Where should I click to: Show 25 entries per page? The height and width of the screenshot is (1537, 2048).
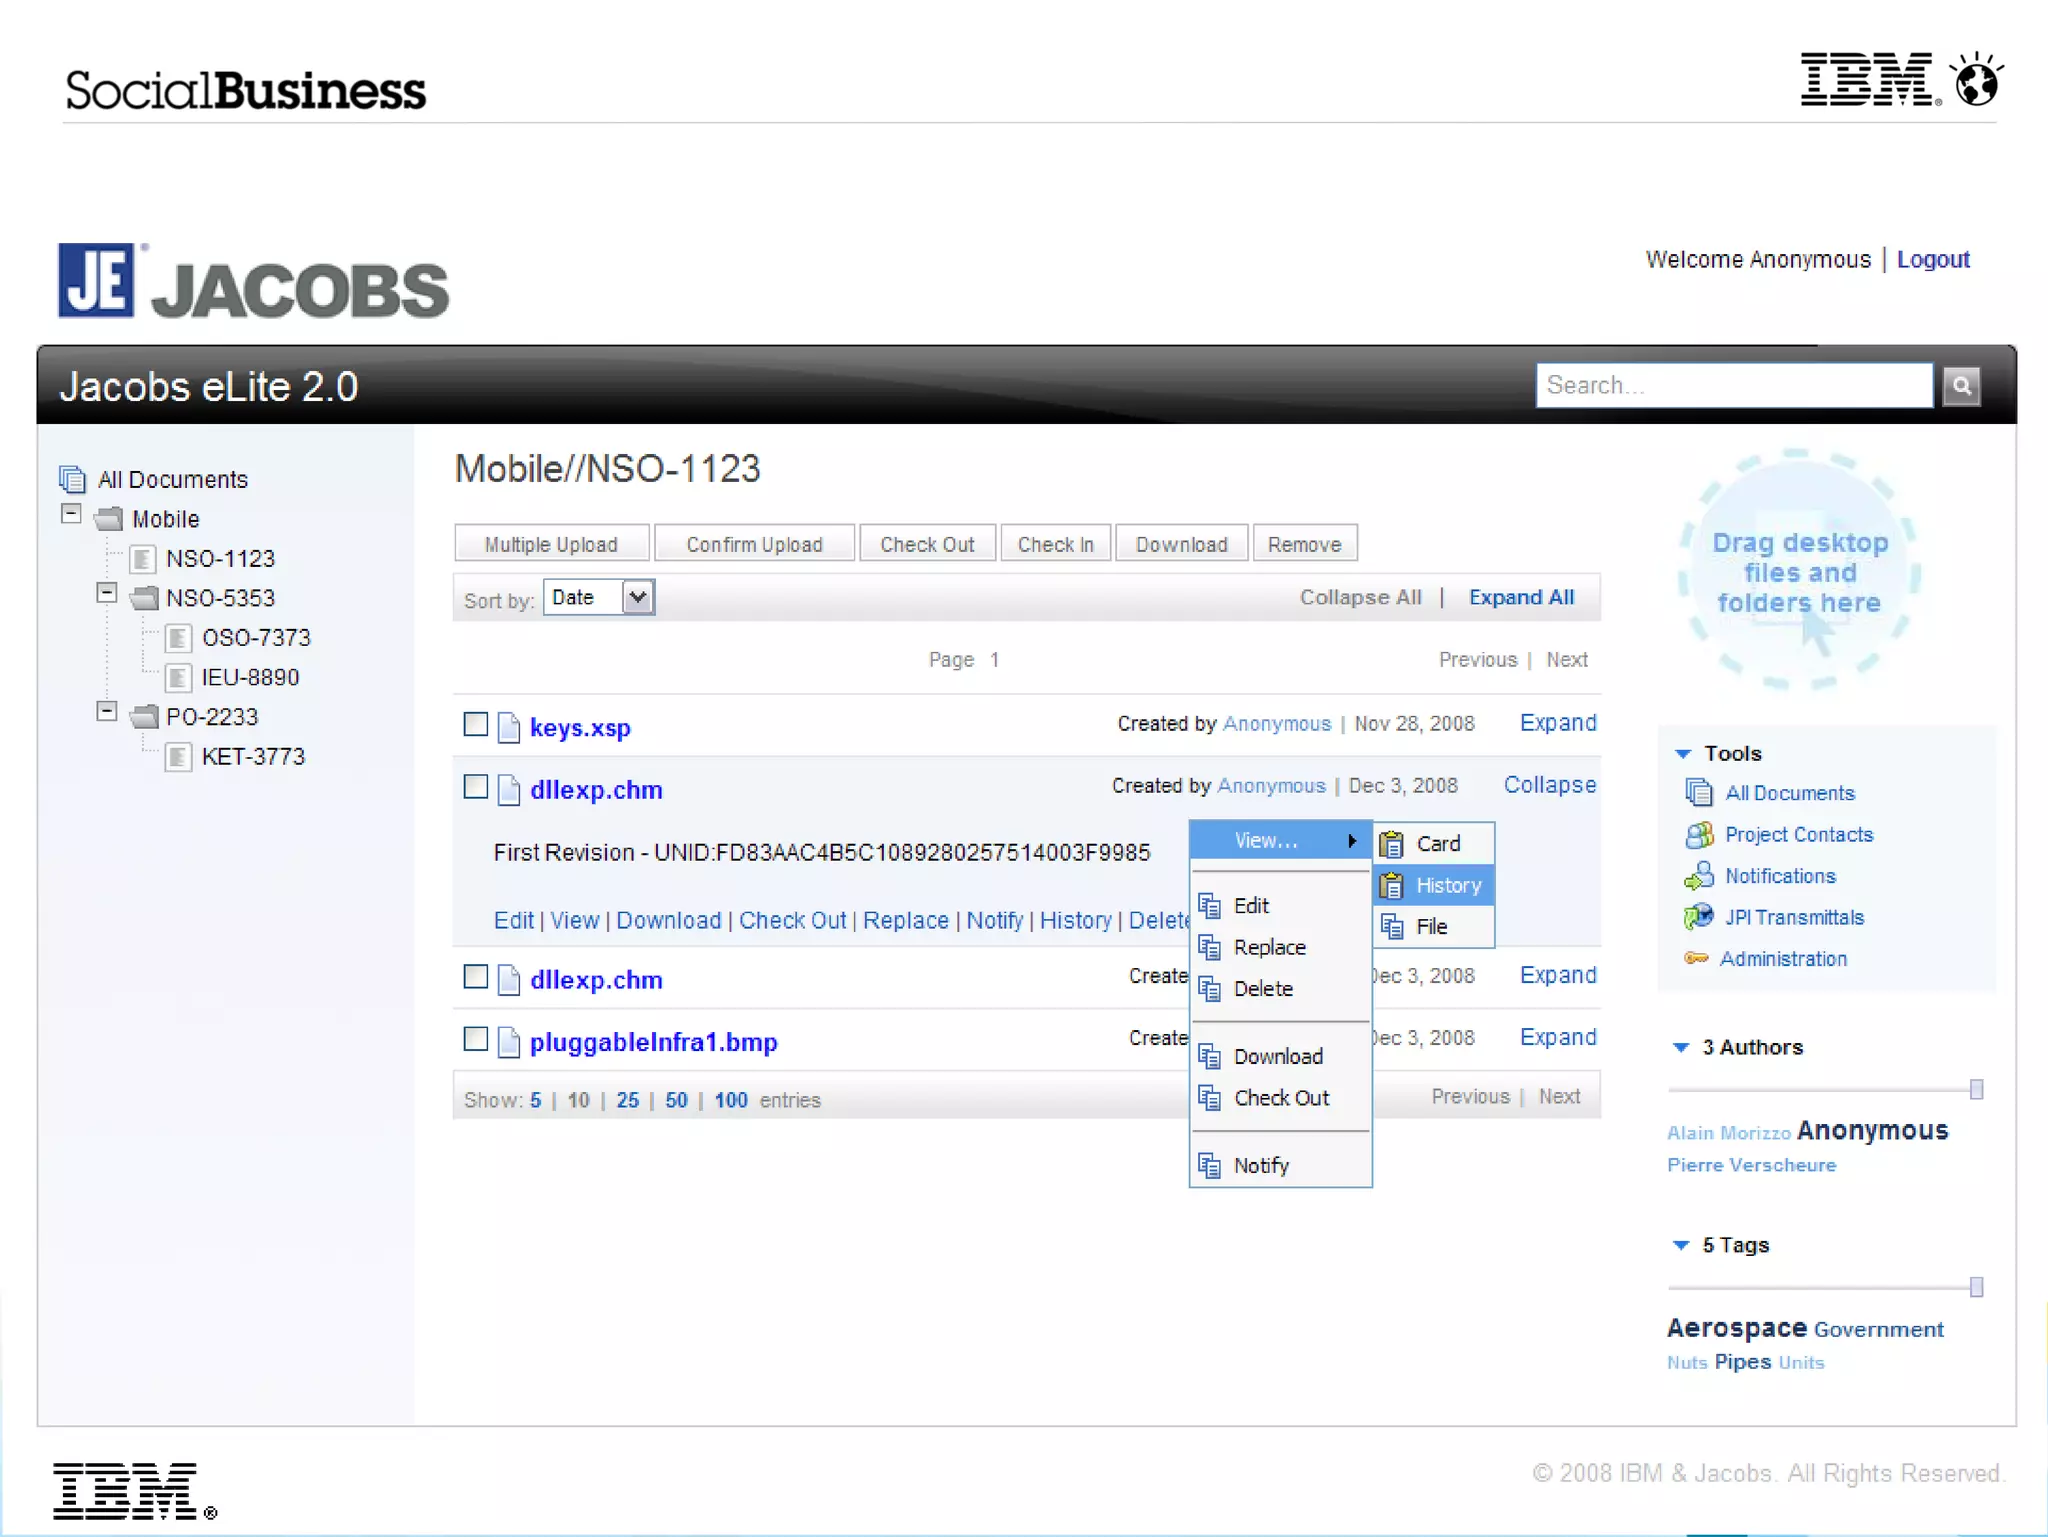coord(627,1100)
